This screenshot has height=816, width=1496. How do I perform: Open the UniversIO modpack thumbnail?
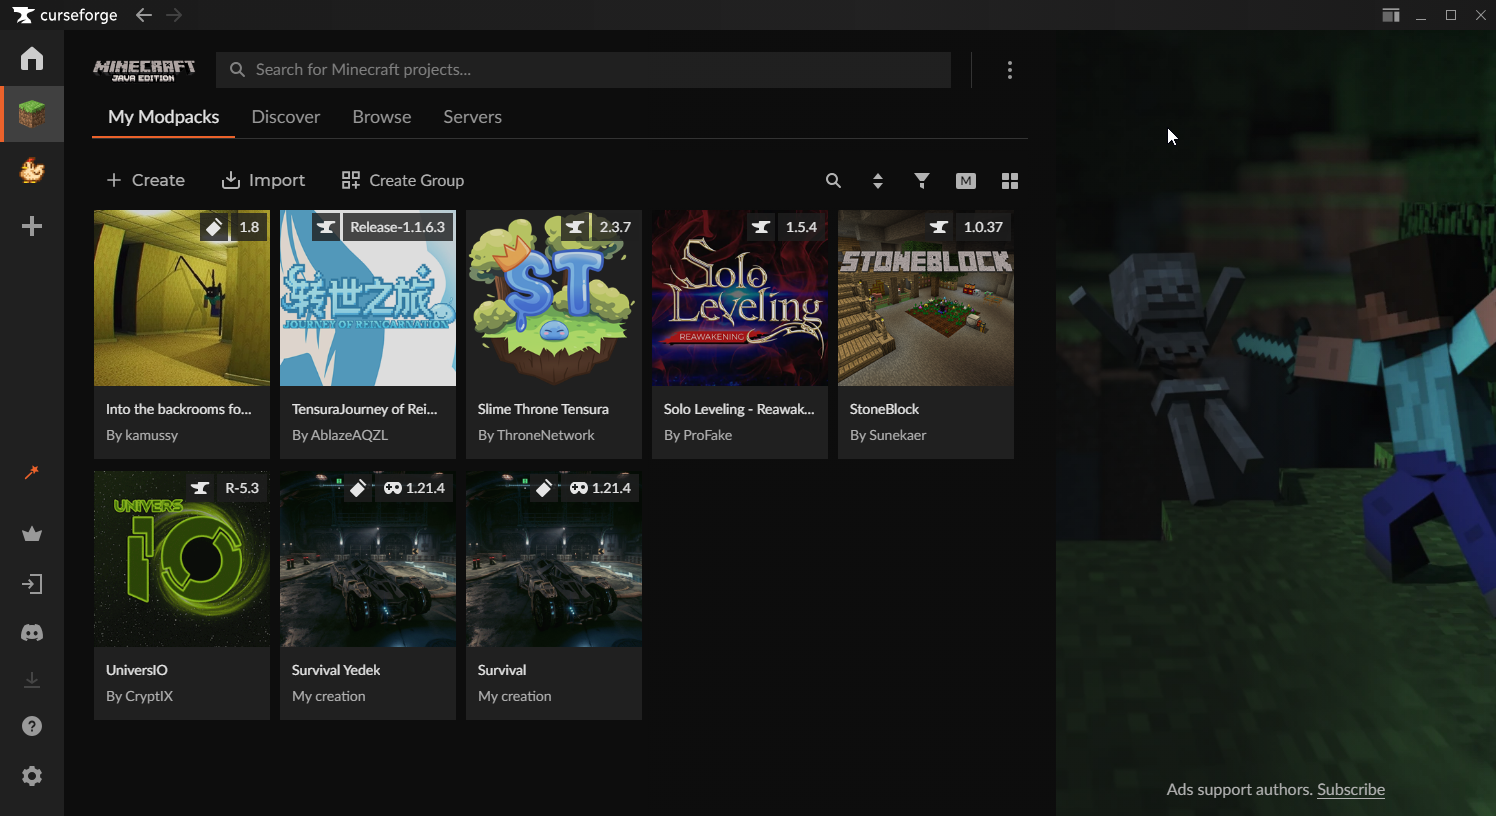coord(182,559)
